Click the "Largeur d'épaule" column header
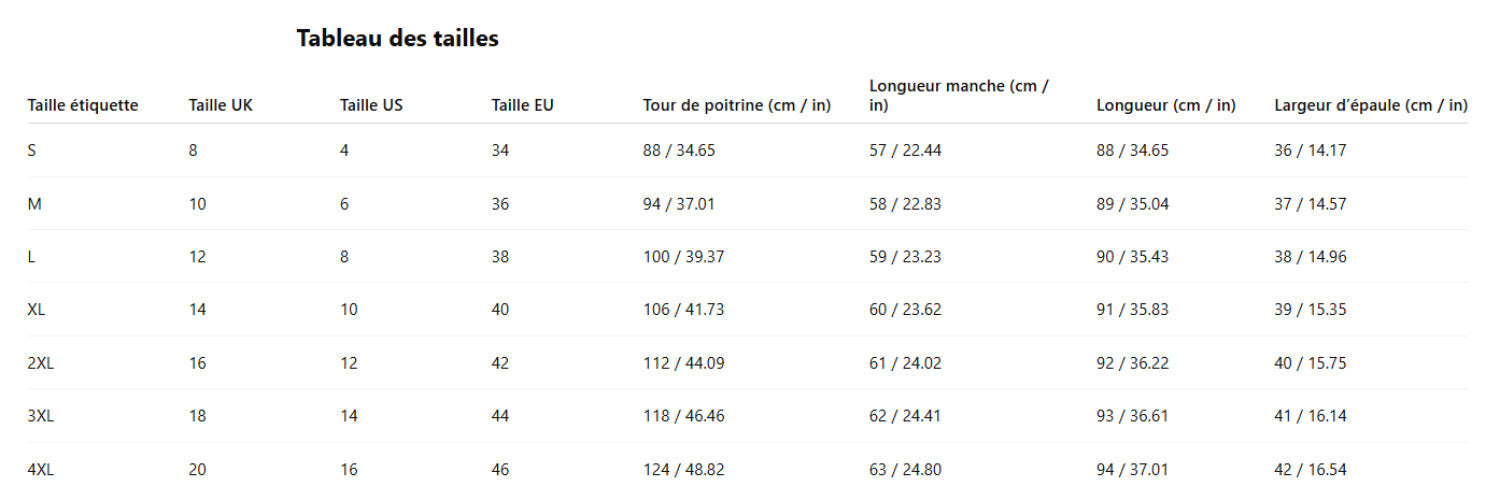The width and height of the screenshot is (1500, 501). (1370, 105)
